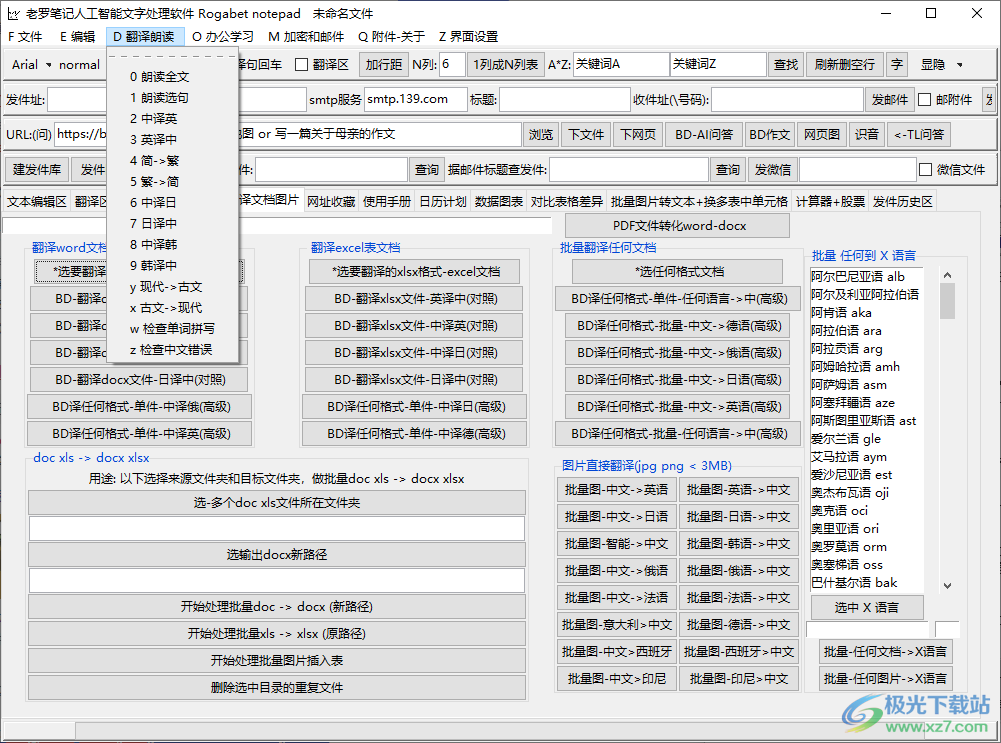
Task: Click the 刷新删空行 toolbar button
Action: [x=843, y=65]
